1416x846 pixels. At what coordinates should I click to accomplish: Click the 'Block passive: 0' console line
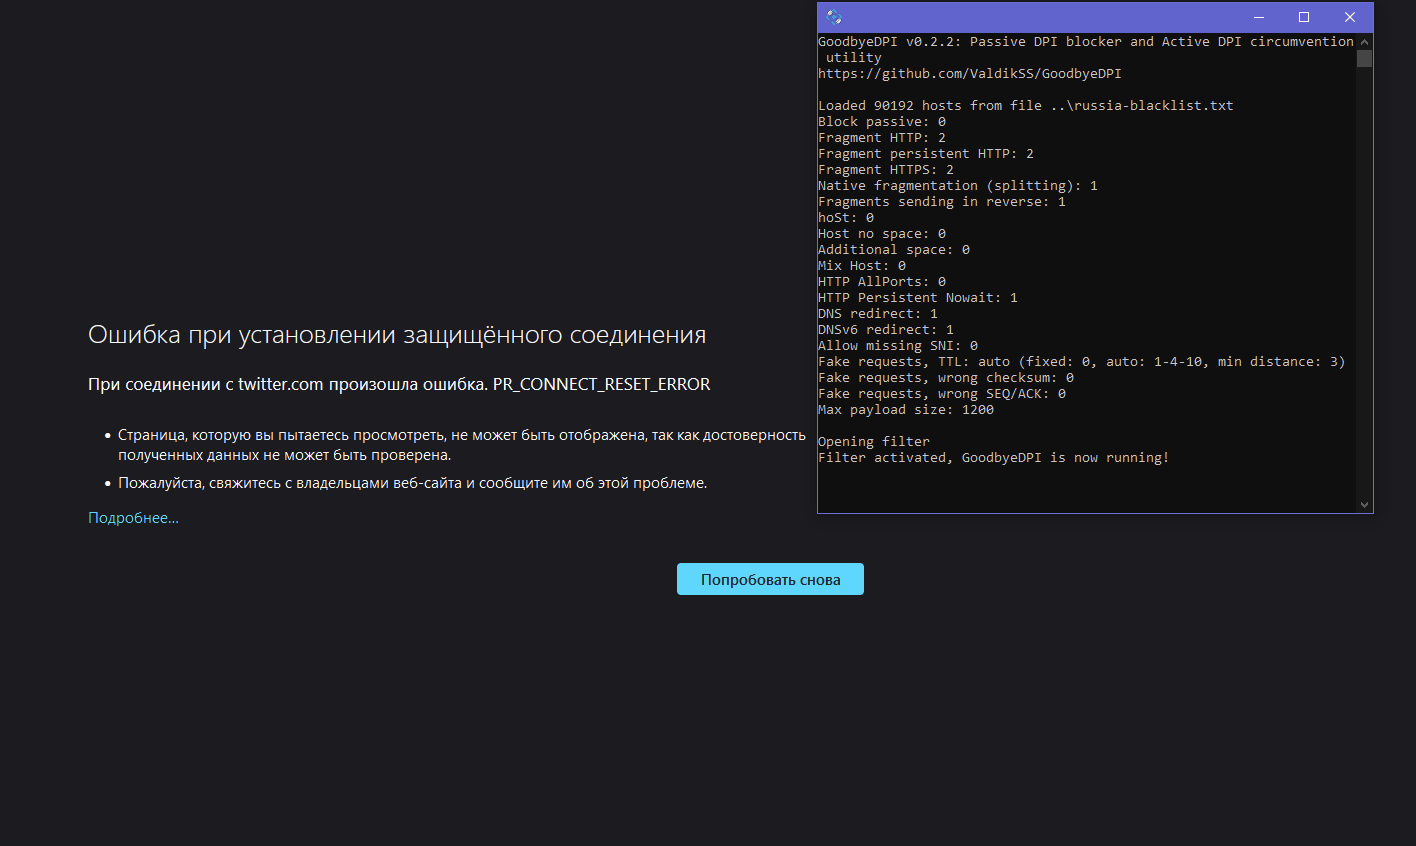(882, 122)
